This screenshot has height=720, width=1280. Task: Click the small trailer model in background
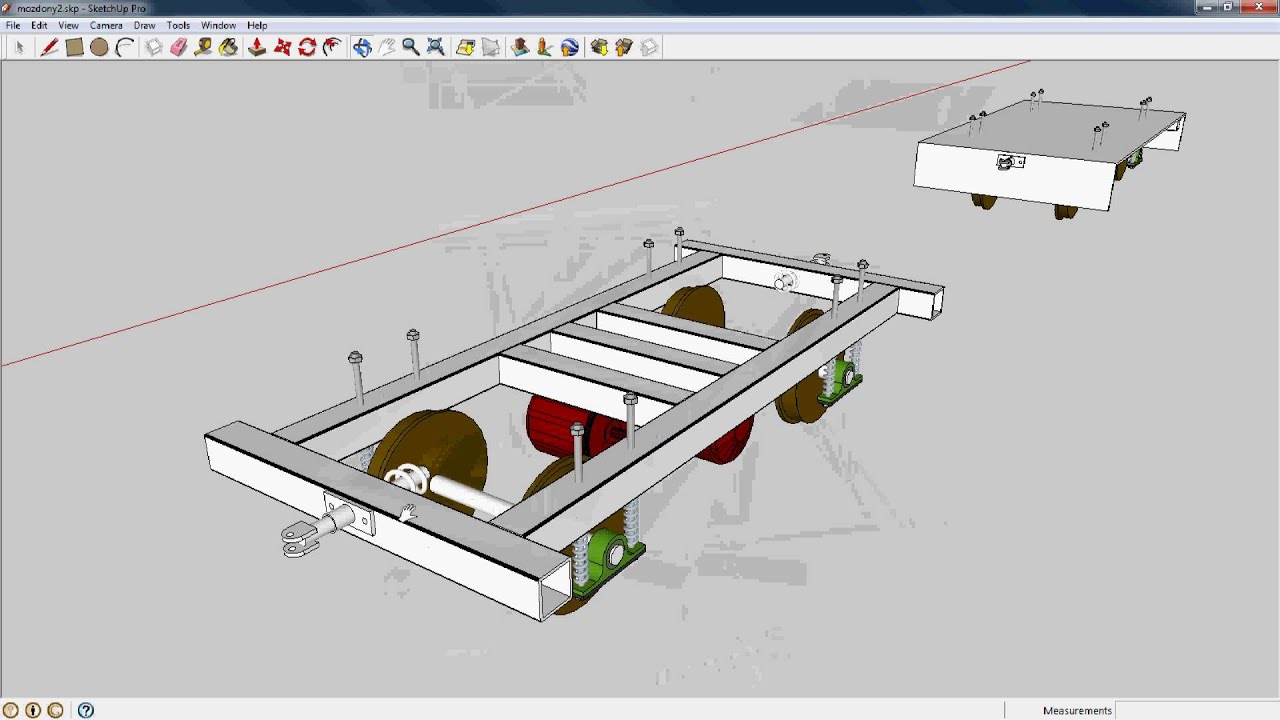(x=1050, y=153)
